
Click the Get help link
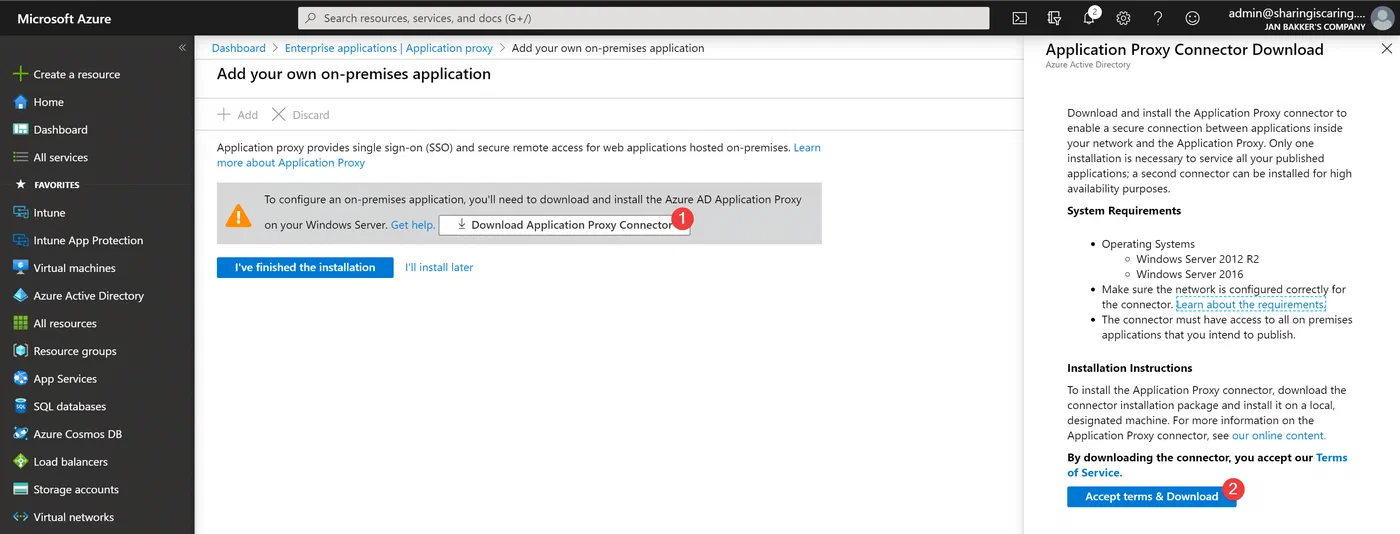tap(412, 225)
